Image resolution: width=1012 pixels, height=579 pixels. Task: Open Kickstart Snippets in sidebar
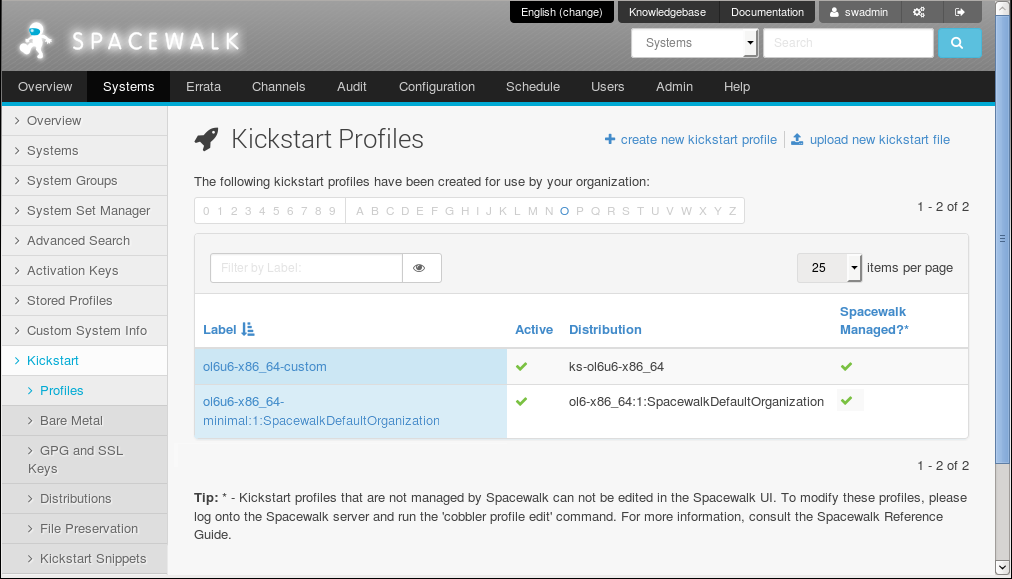[85, 559]
